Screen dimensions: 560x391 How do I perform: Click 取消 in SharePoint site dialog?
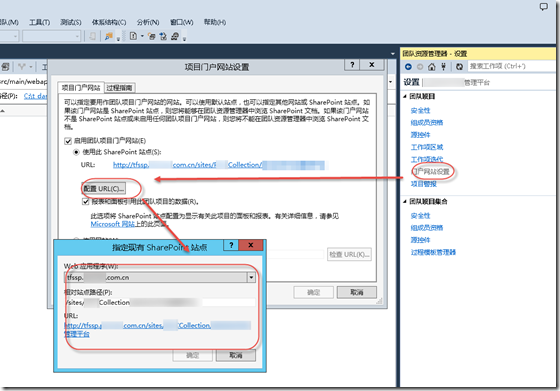(236, 355)
